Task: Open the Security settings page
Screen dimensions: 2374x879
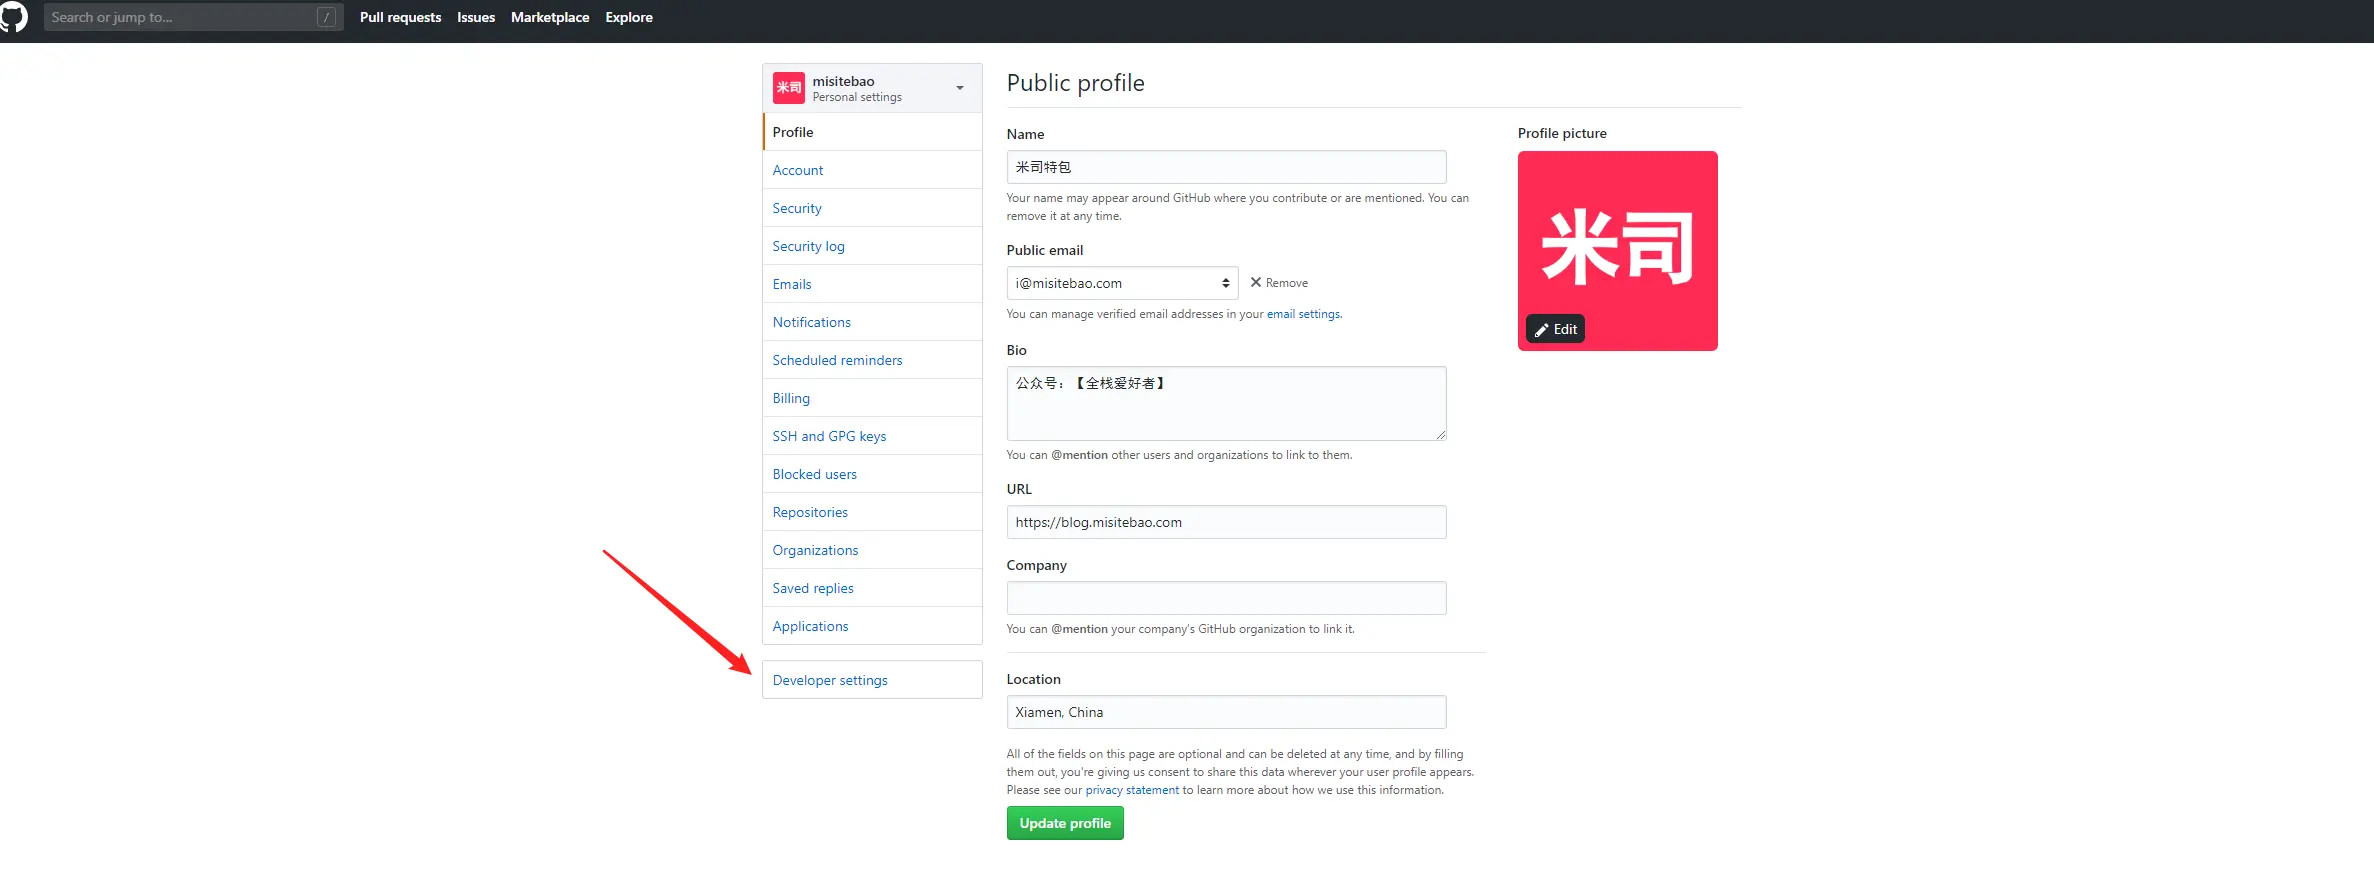Action: click(872, 208)
